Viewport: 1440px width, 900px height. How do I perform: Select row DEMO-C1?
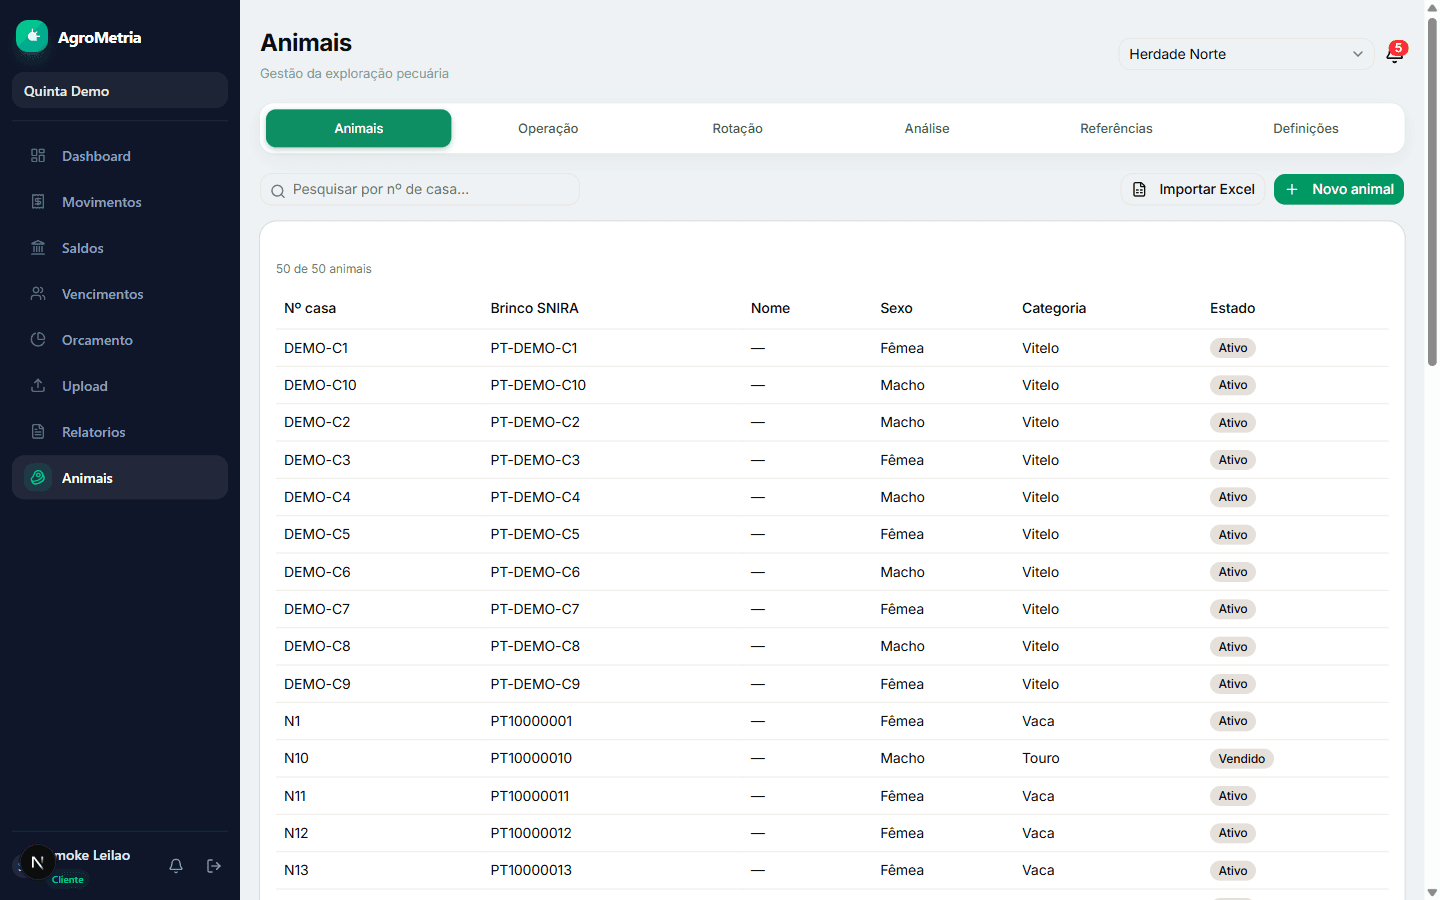tap(832, 348)
